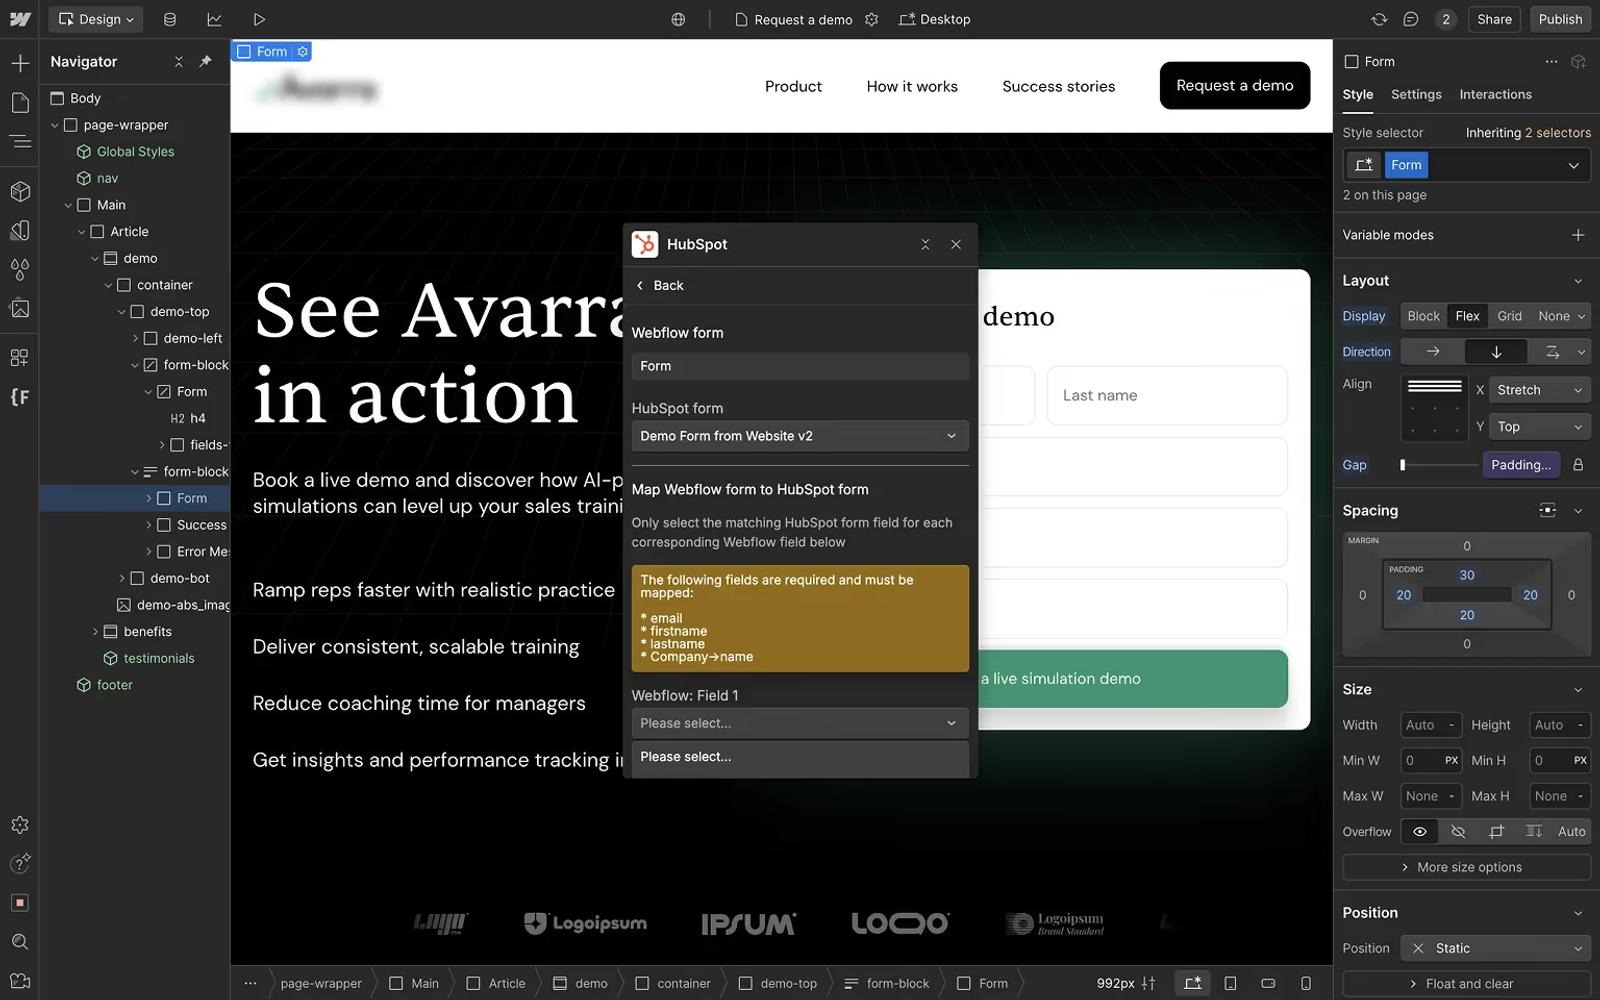Pin the Navigator panel
Image resolution: width=1600 pixels, height=1000 pixels.
206,61
